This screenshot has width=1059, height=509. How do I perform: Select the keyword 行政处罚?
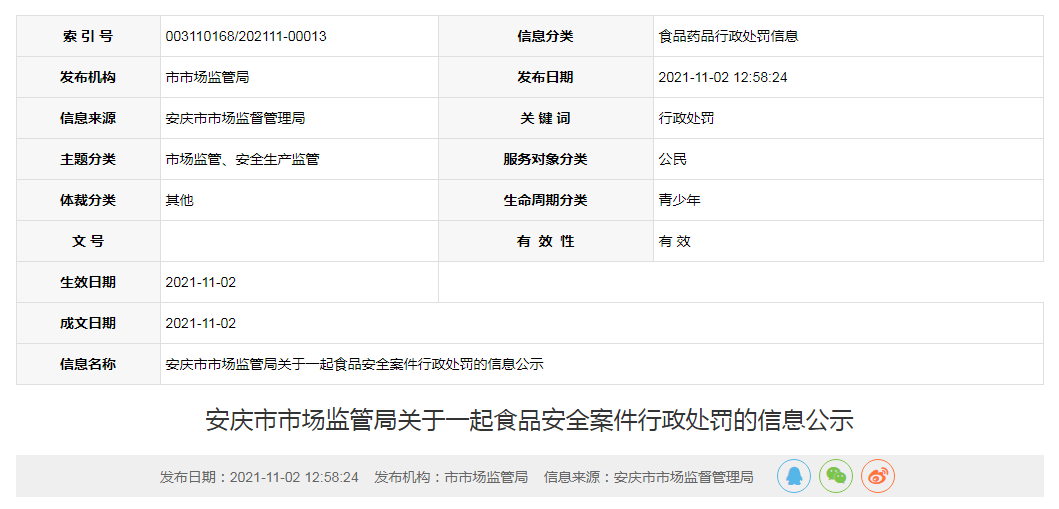(686, 119)
